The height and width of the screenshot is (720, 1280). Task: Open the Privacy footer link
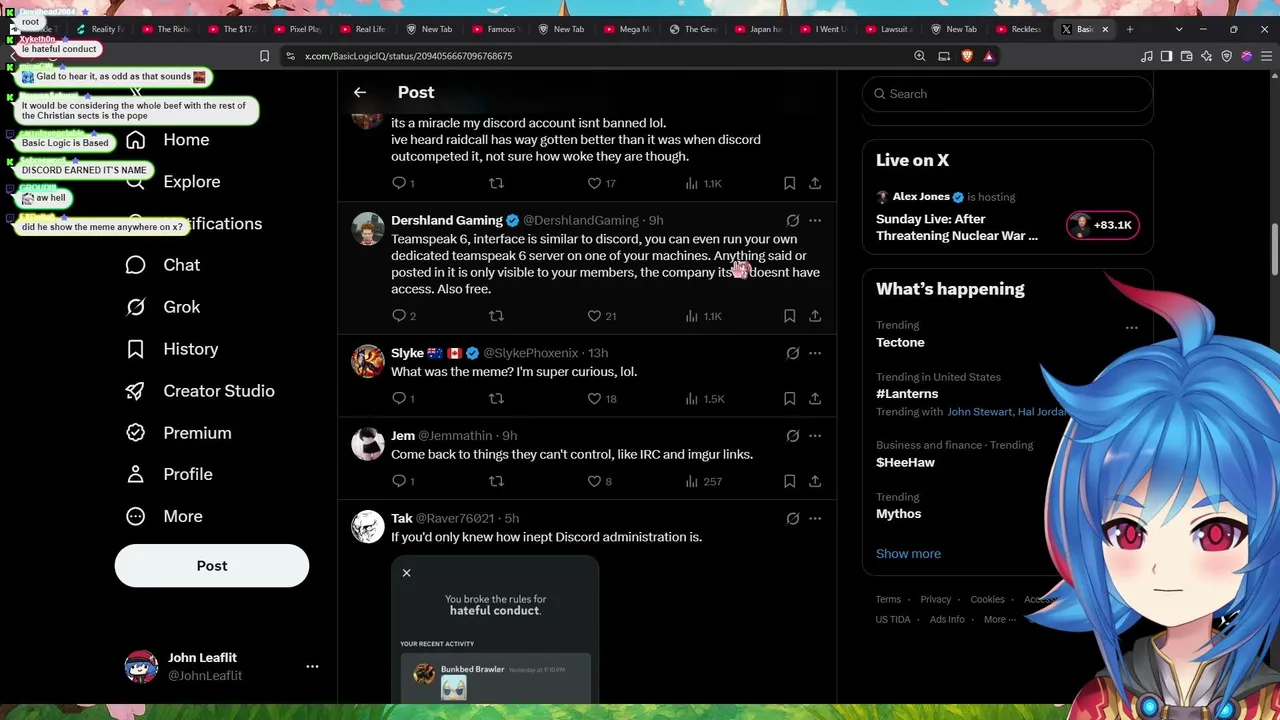935,600
